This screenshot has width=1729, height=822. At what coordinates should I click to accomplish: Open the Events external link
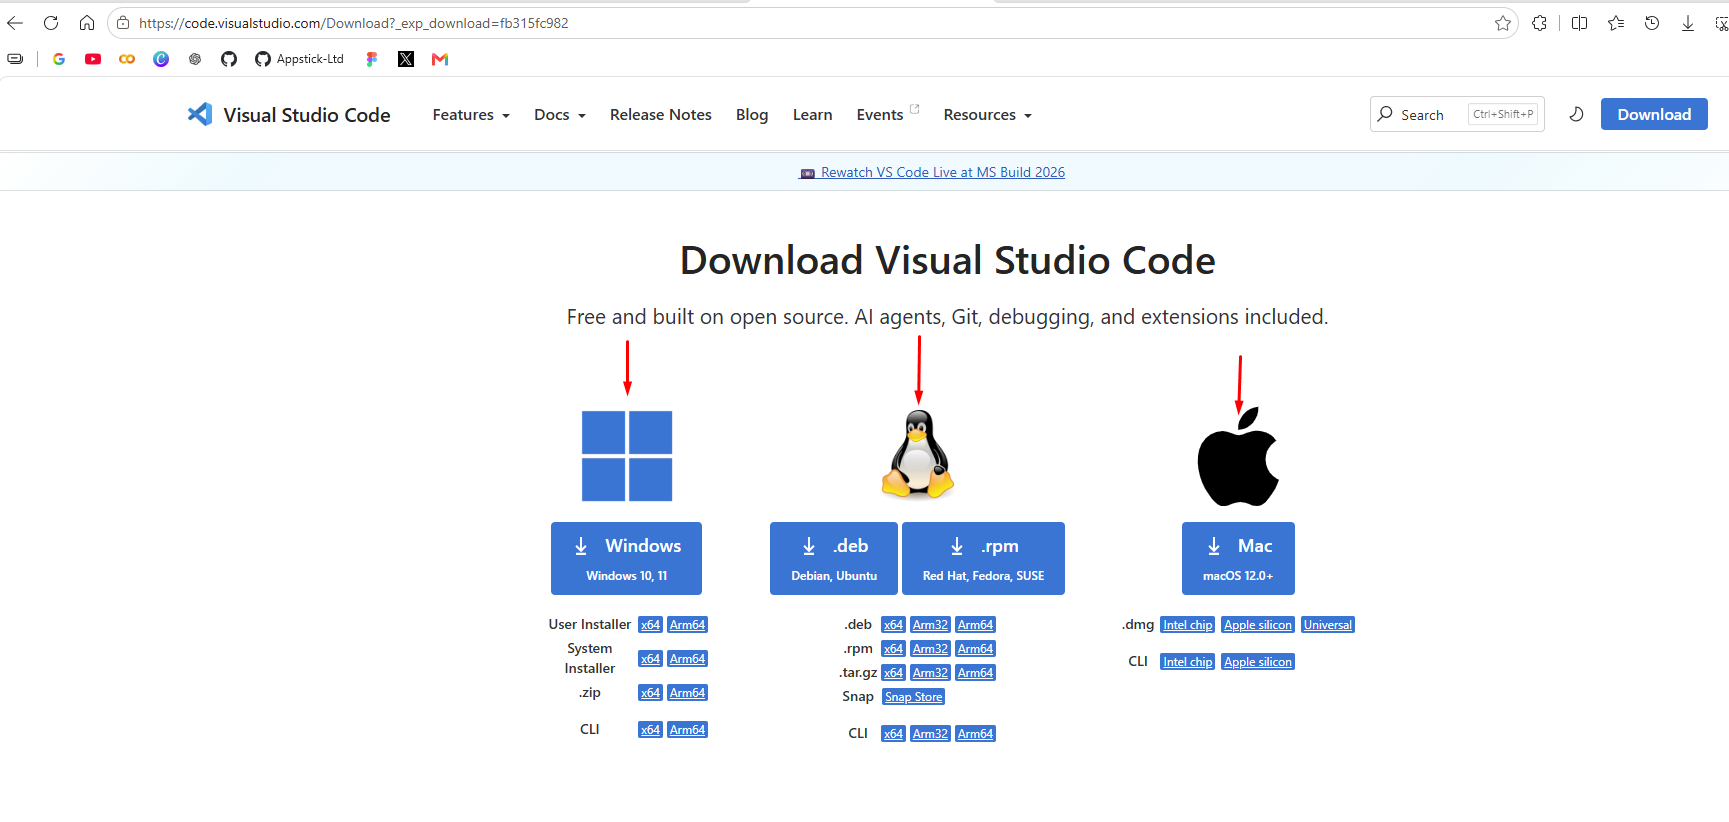(x=887, y=114)
